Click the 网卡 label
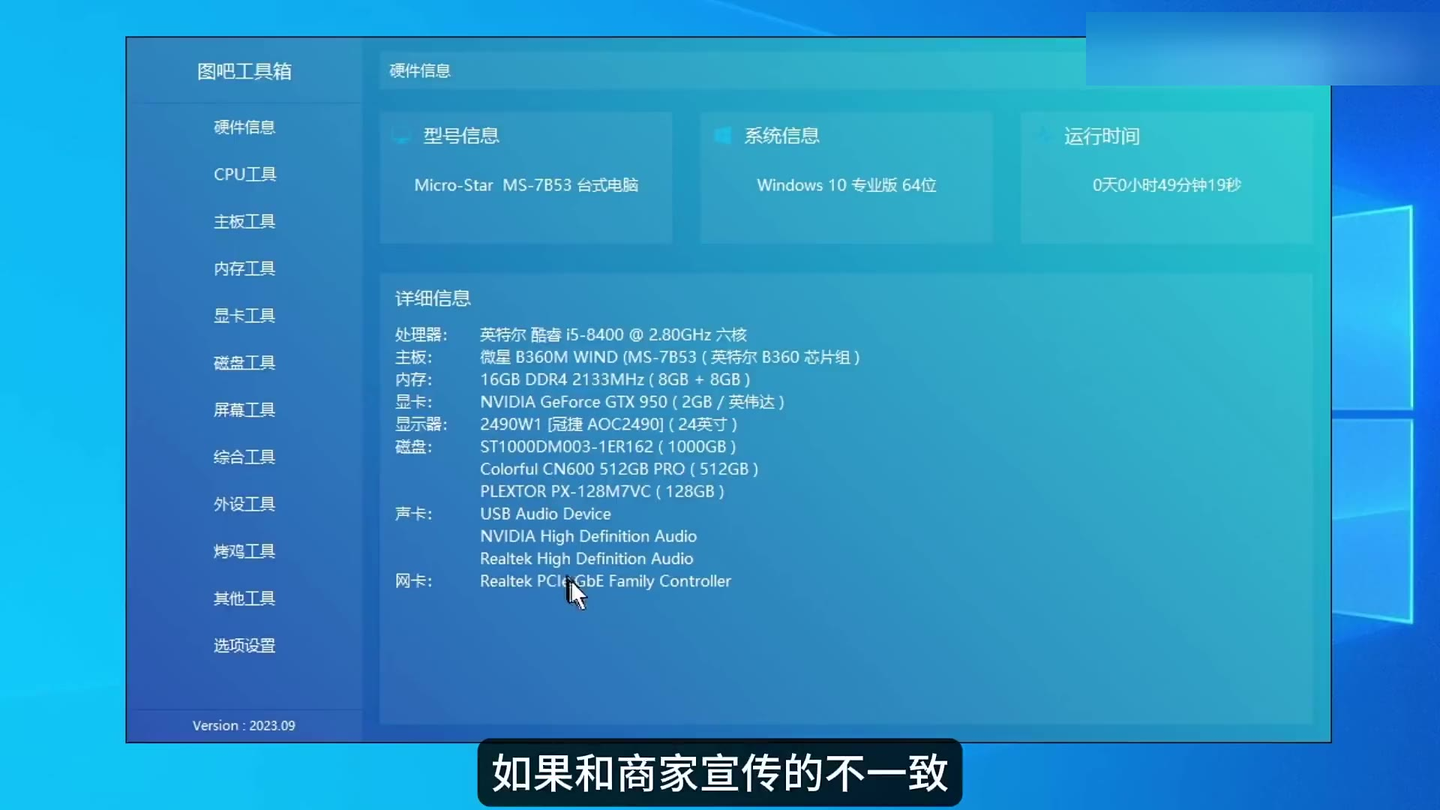This screenshot has width=1440, height=810. tap(413, 581)
